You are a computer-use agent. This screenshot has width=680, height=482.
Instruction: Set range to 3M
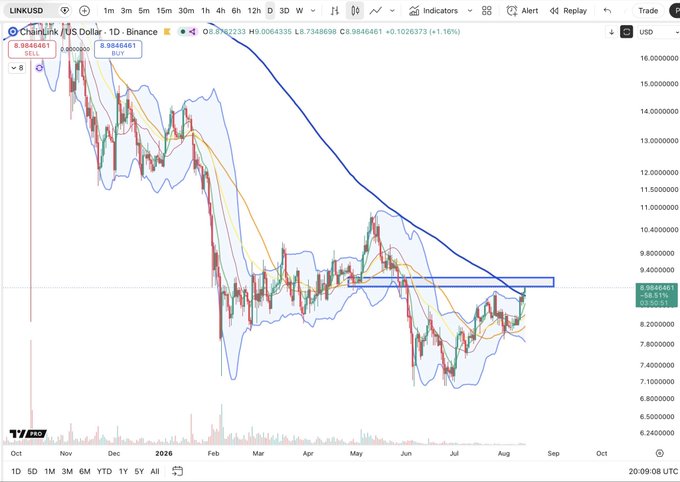coord(67,471)
